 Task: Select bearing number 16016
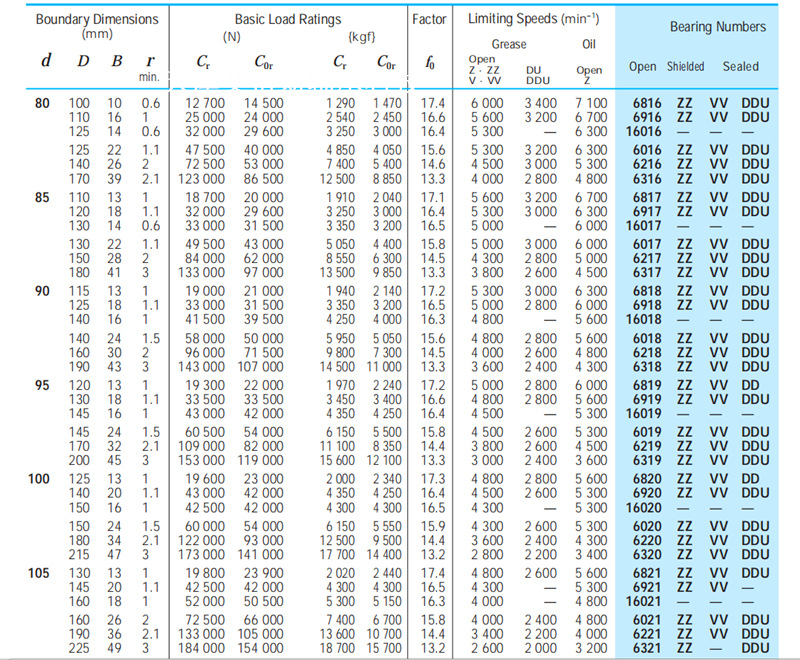point(644,131)
